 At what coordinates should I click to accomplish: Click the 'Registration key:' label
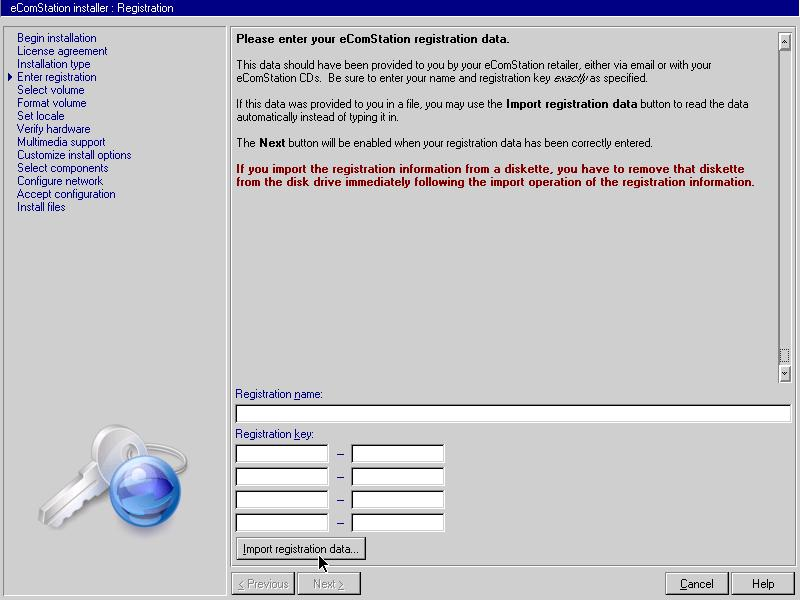(274, 434)
